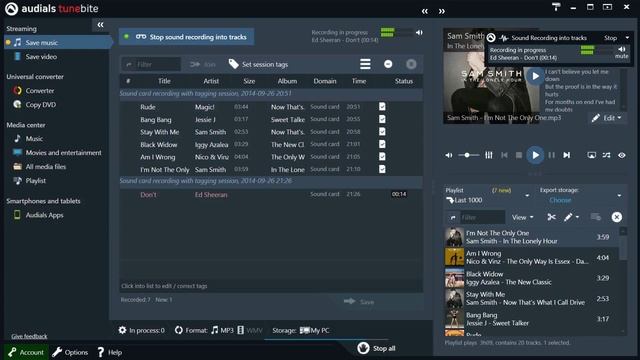This screenshot has height=360, width=640.
Task: Open the playlist View dropdown
Action: (522, 218)
